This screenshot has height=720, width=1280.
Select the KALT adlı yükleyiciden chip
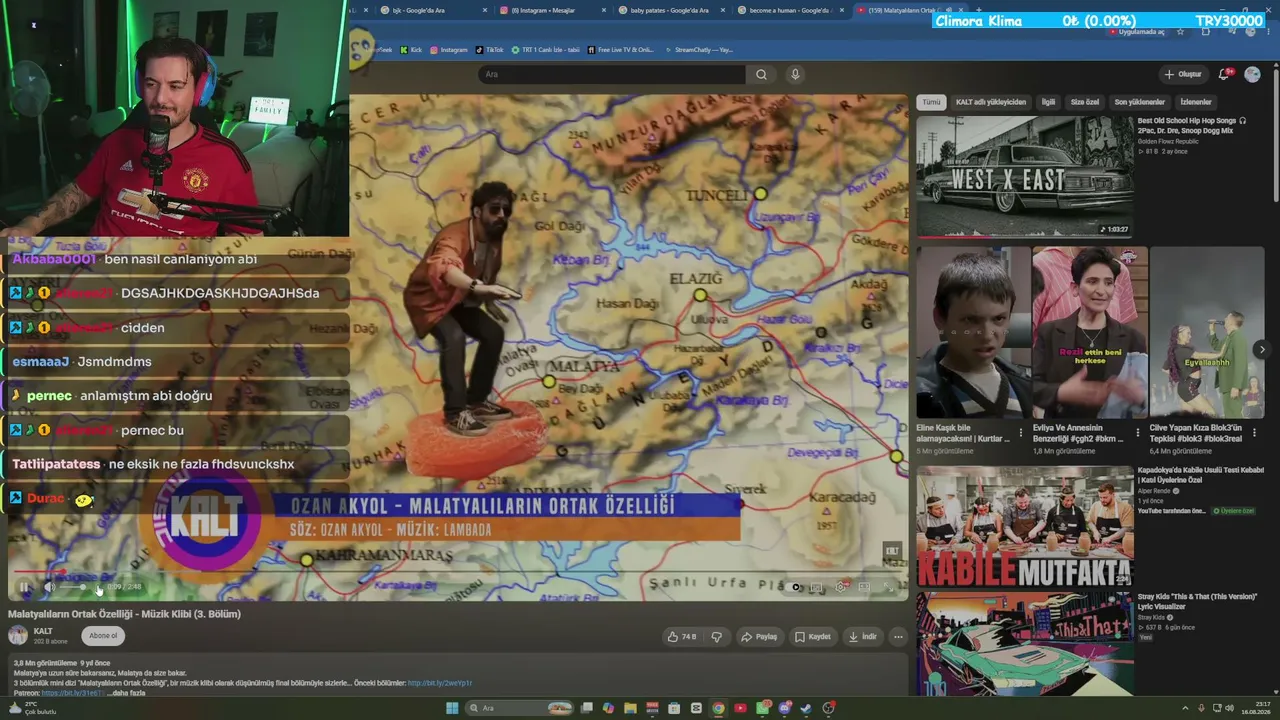click(991, 102)
